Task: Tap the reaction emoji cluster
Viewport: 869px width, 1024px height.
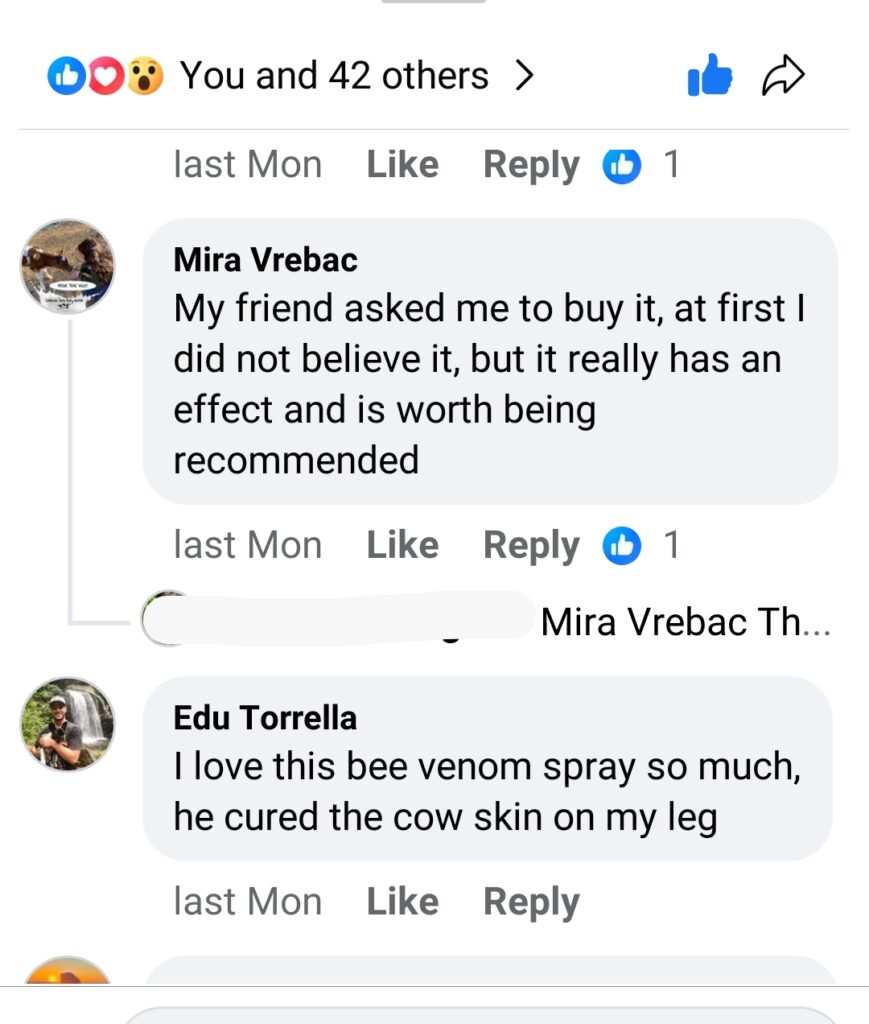Action: (x=106, y=76)
